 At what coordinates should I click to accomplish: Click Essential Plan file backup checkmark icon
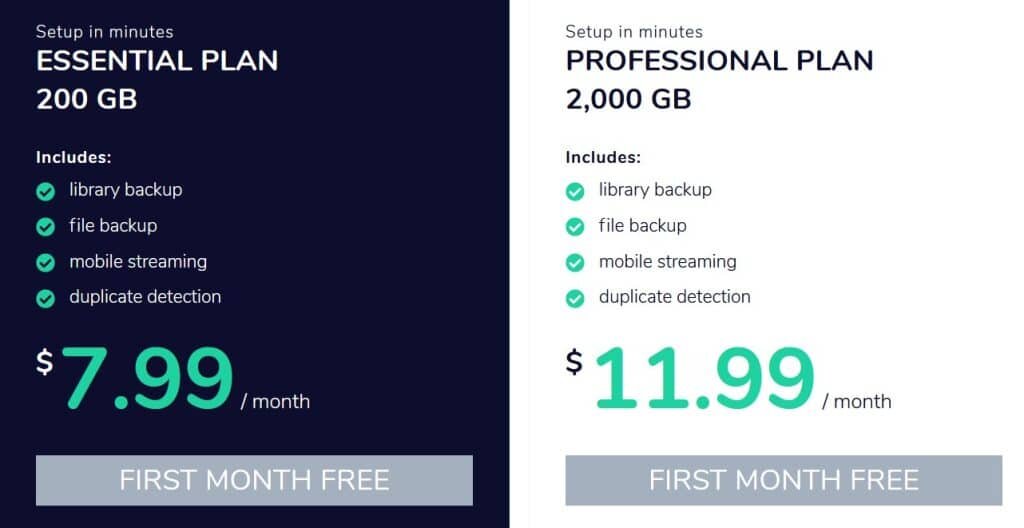point(45,227)
